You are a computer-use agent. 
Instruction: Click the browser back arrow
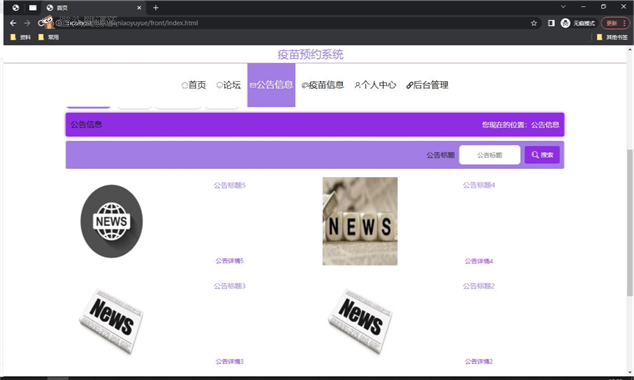click(x=13, y=23)
